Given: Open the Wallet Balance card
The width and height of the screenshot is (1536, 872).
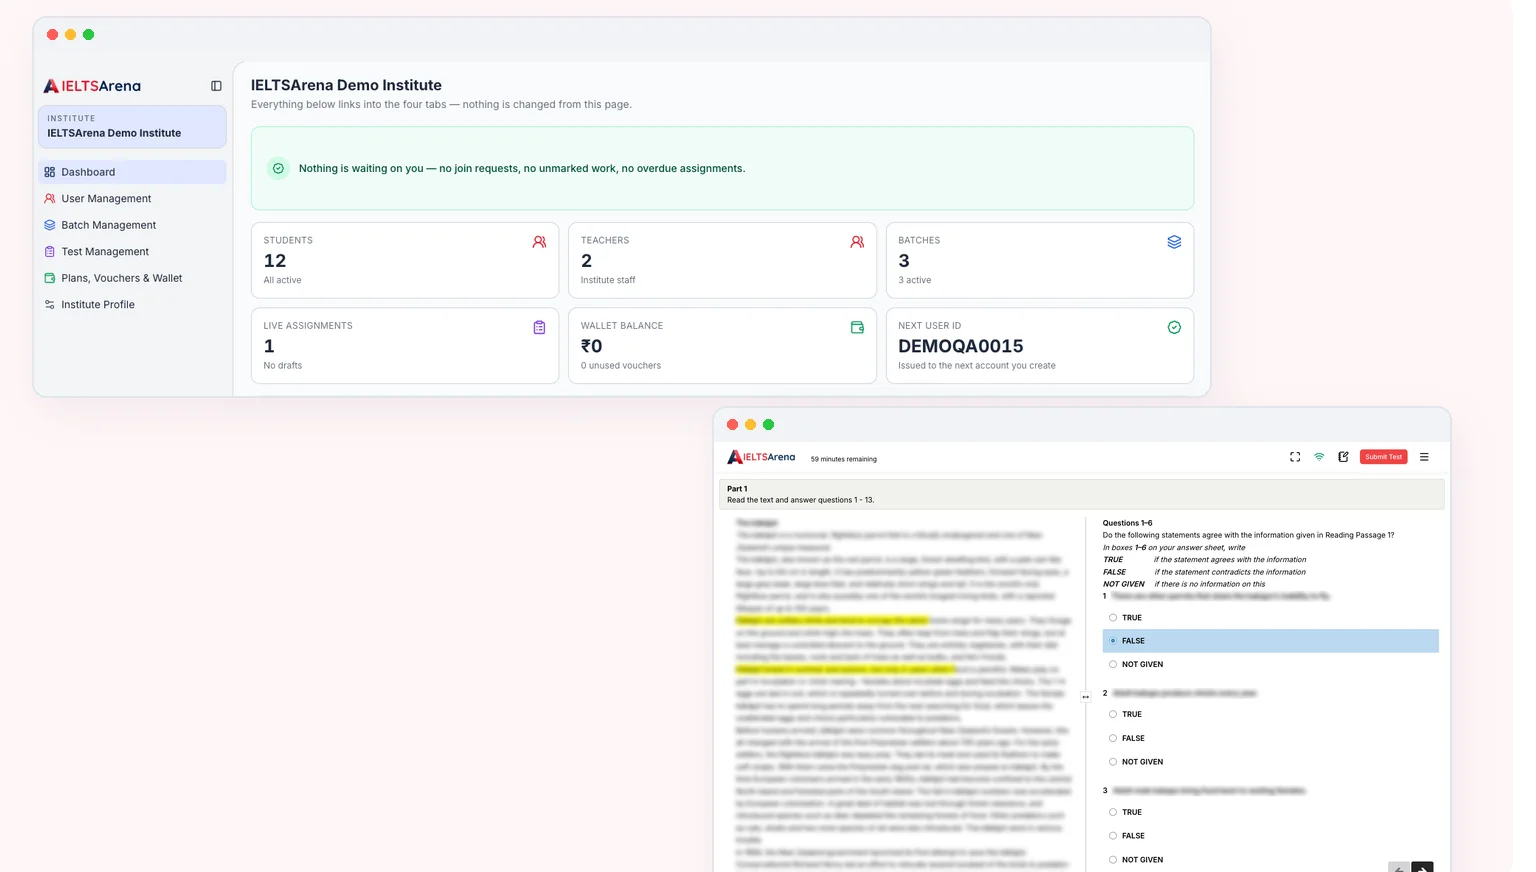Looking at the screenshot, I should click(x=722, y=345).
